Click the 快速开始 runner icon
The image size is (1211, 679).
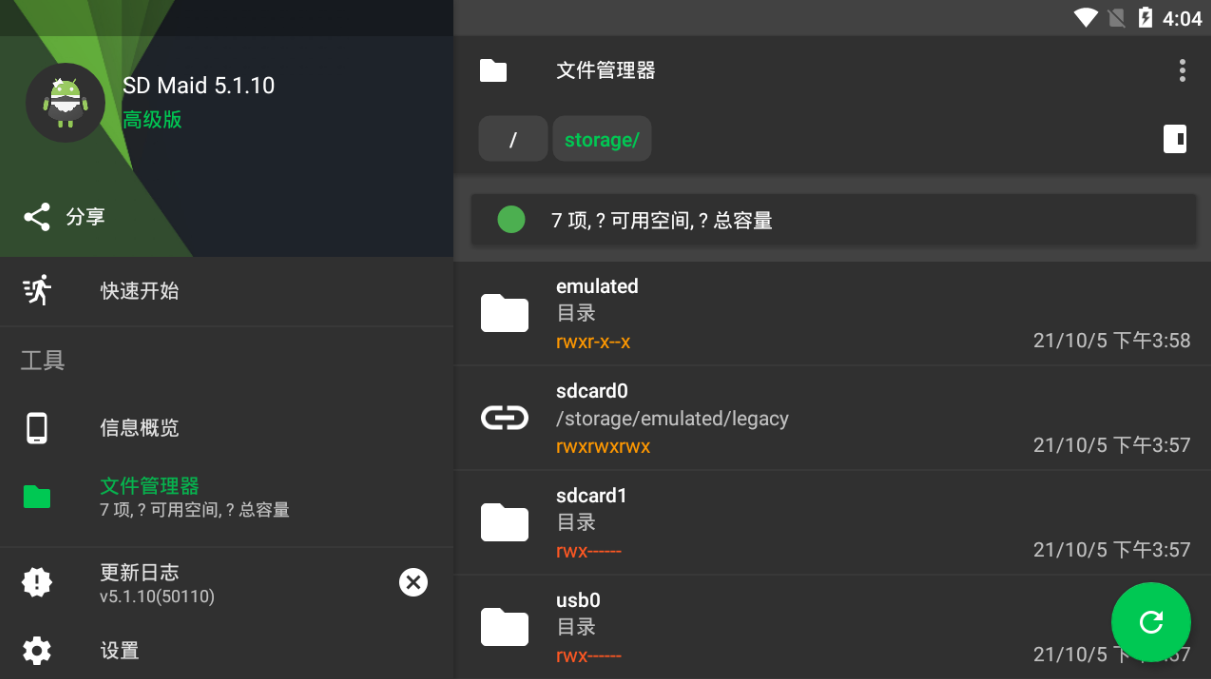point(37,290)
